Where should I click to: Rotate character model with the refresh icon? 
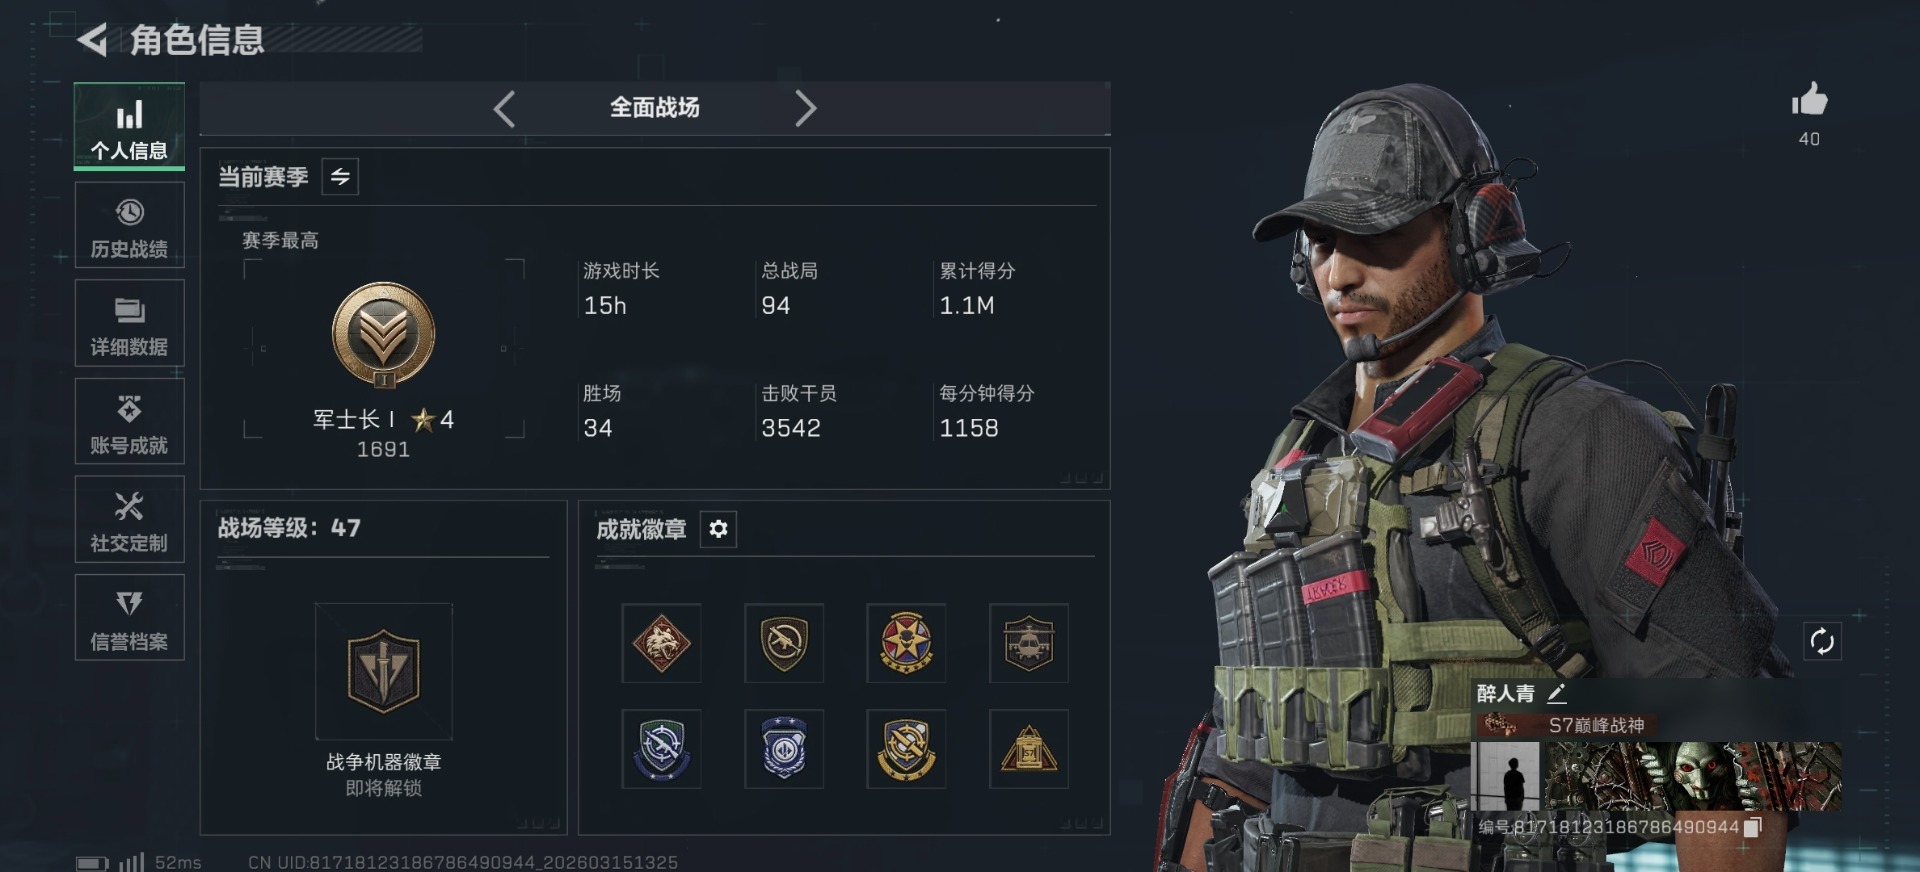coord(1822,641)
